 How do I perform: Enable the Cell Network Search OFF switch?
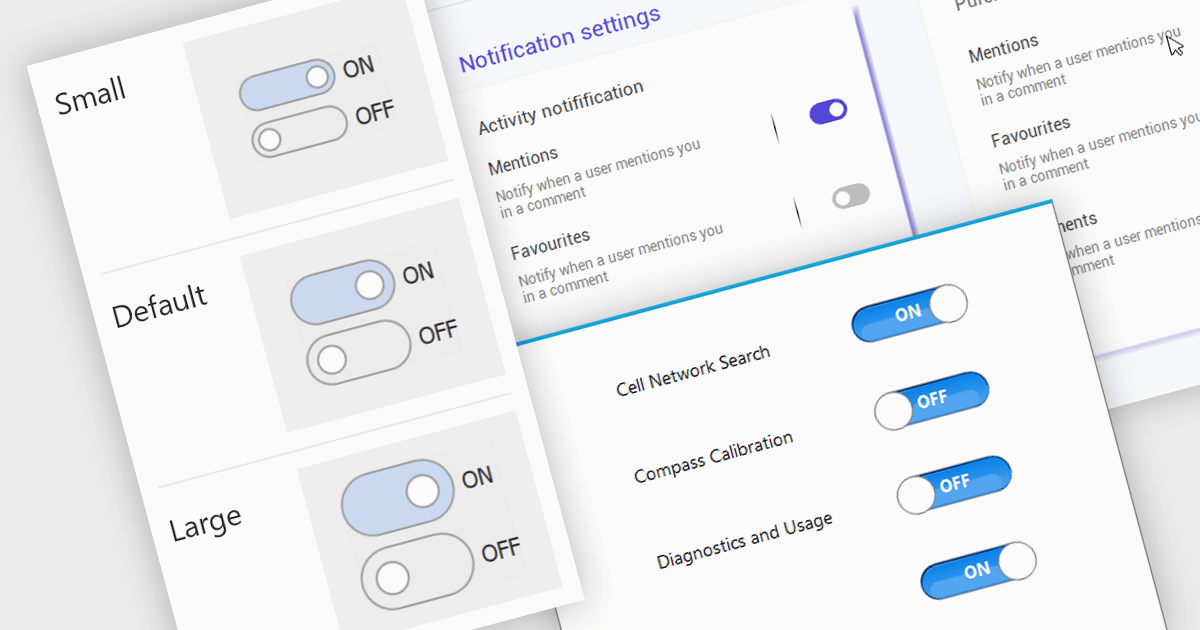click(x=931, y=401)
